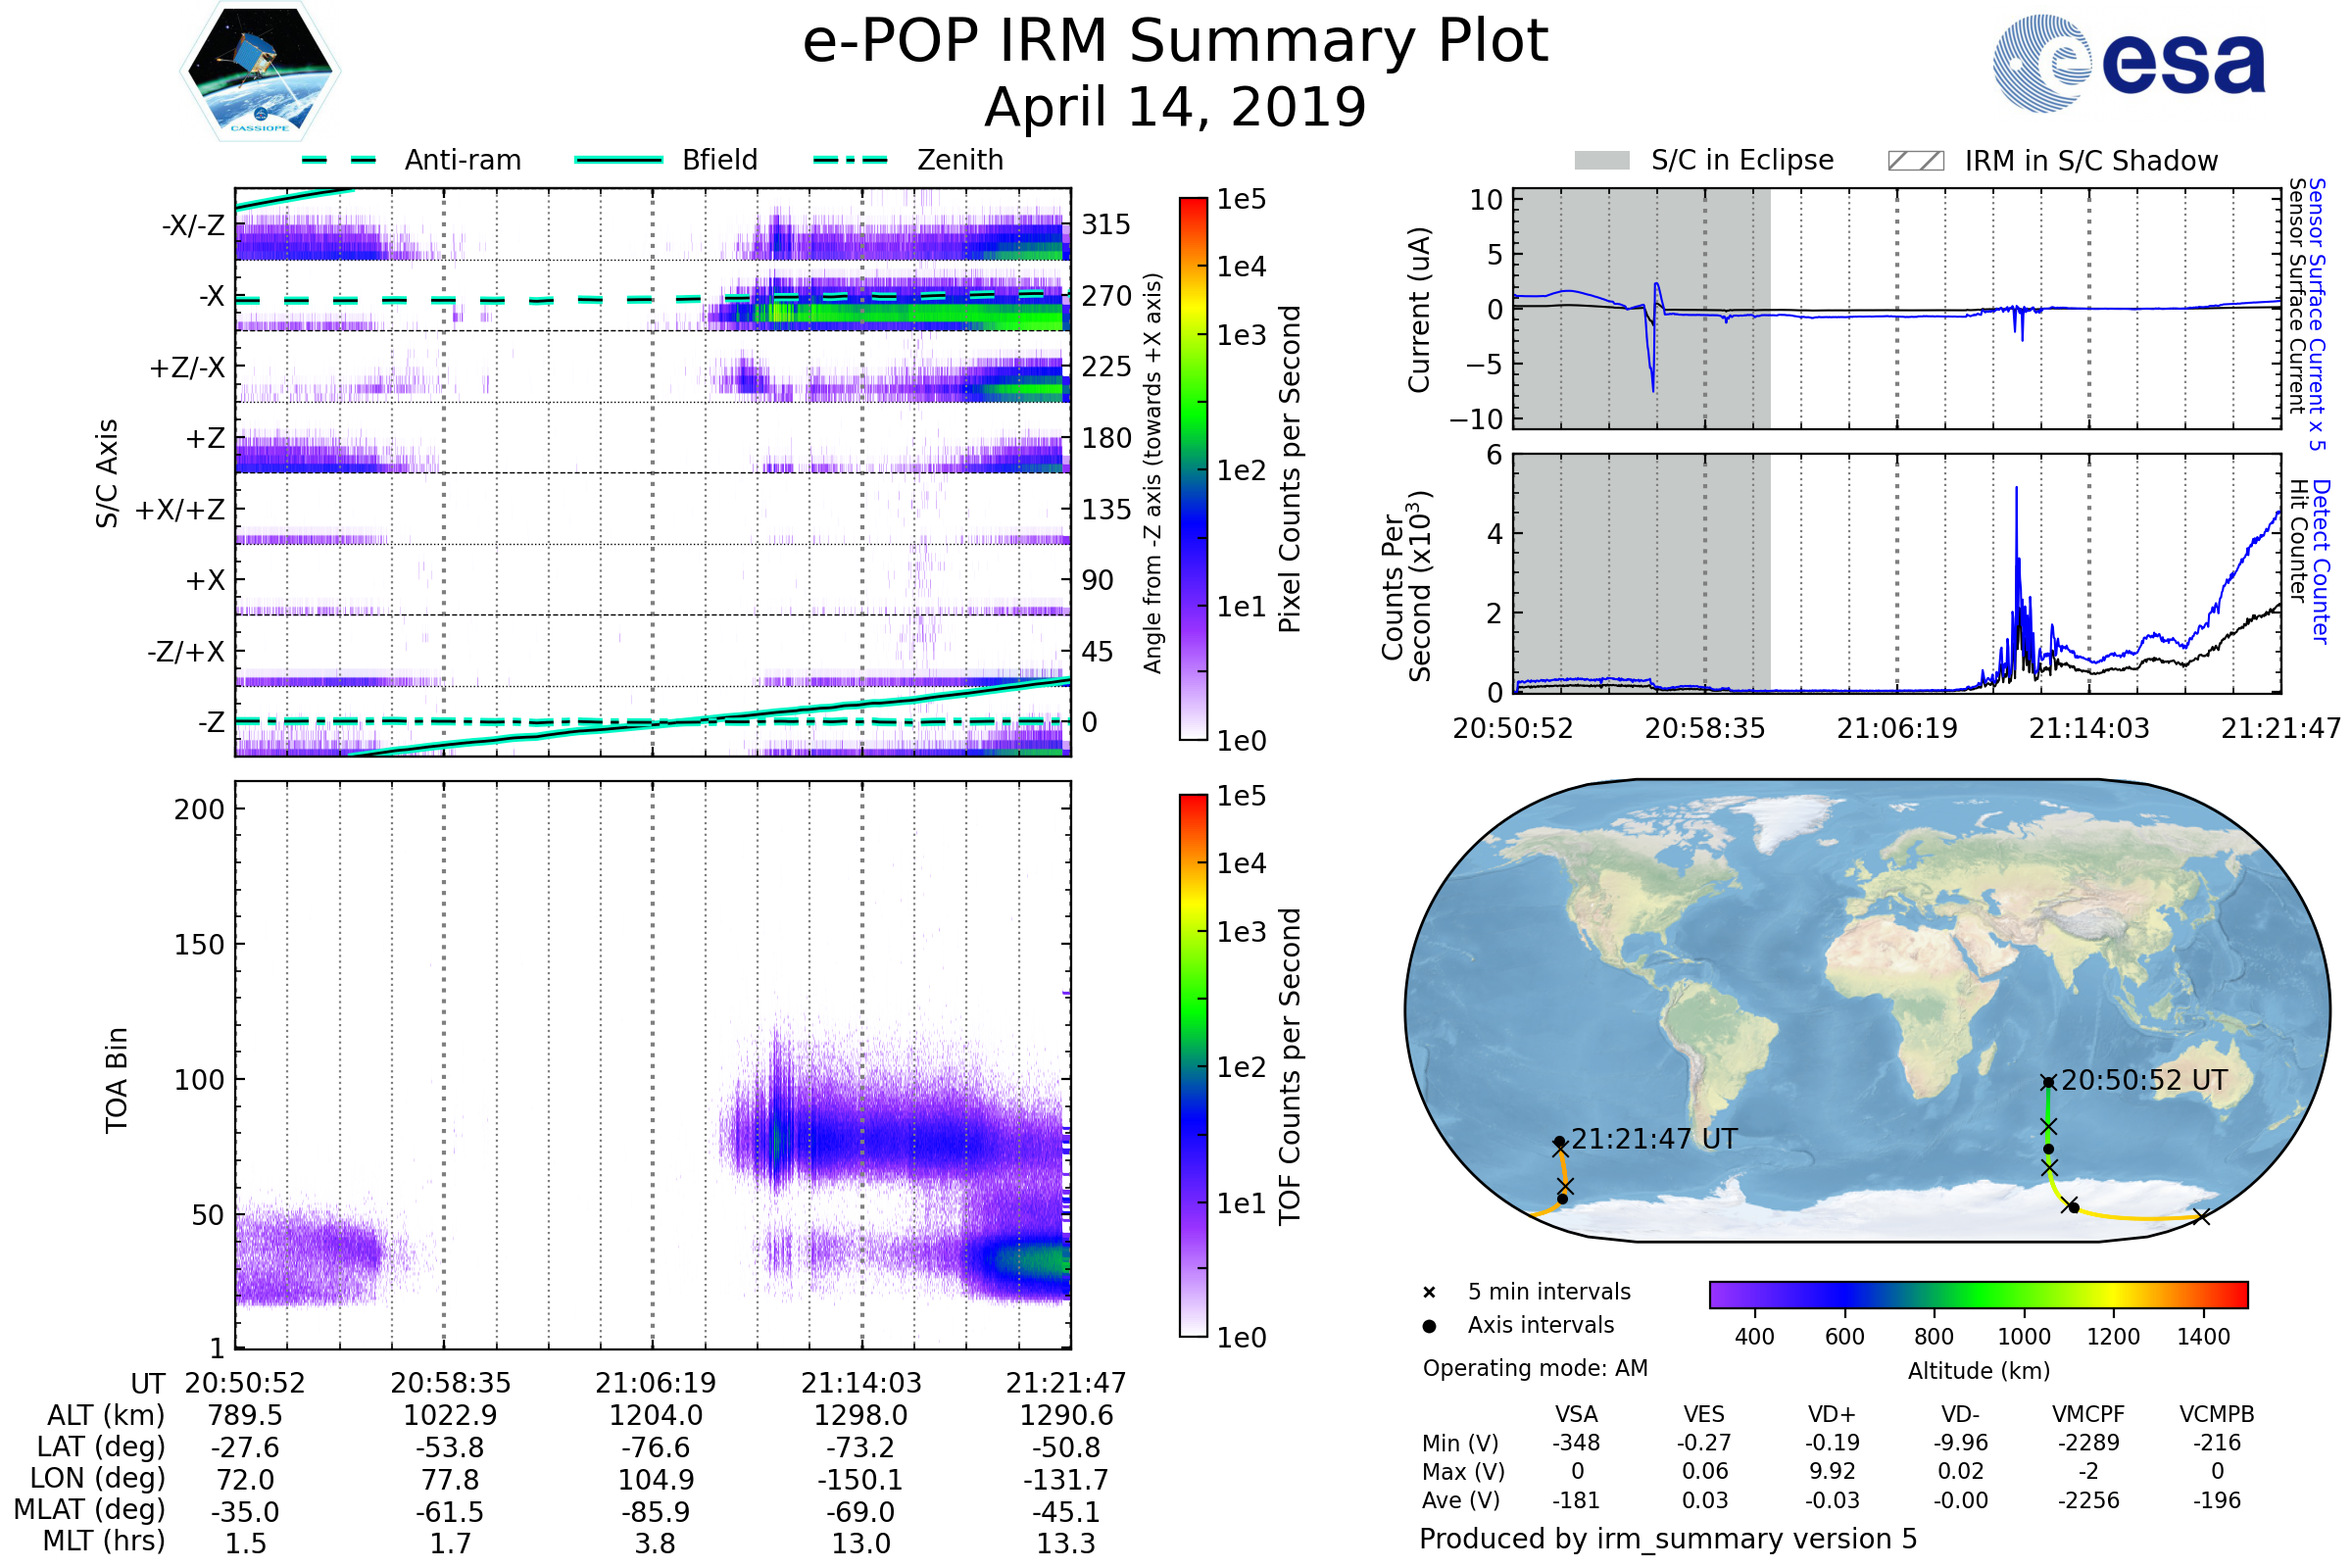This screenshot has height=1568, width=2352.
Task: Click the S/C in Eclipse gray legend patch
Action: (x=1602, y=161)
